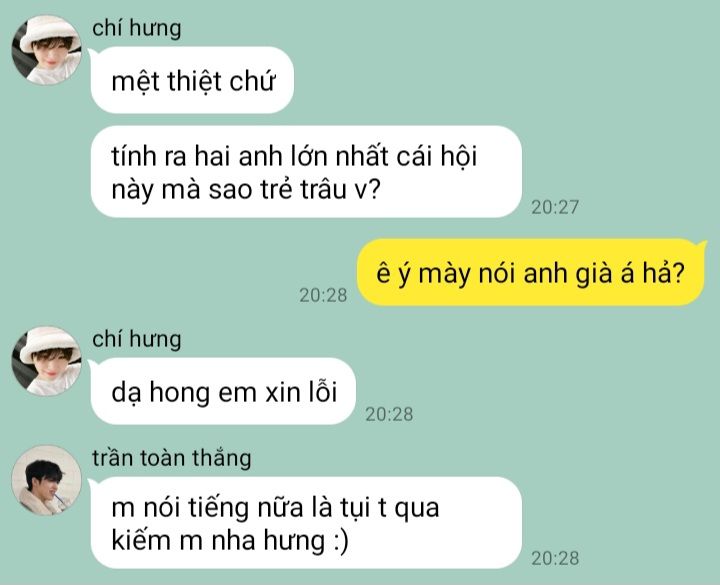Tap the yellow 'ê ý mày nói anh già á hả?' bubble
The height and width of the screenshot is (585, 720).
(531, 272)
